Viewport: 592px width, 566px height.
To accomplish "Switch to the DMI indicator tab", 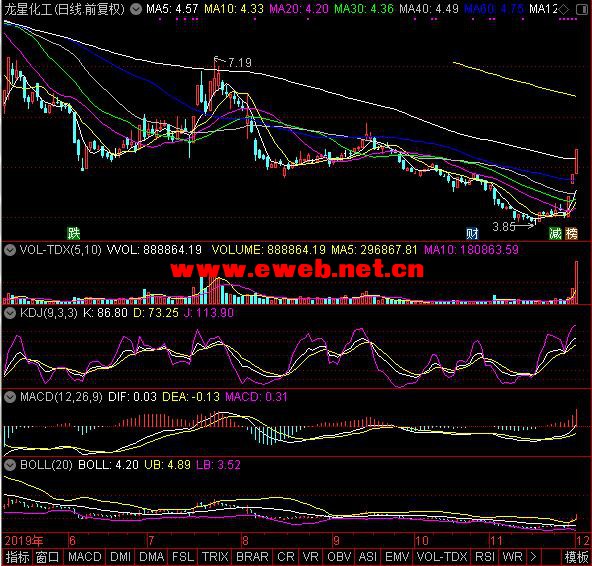I will (121, 557).
